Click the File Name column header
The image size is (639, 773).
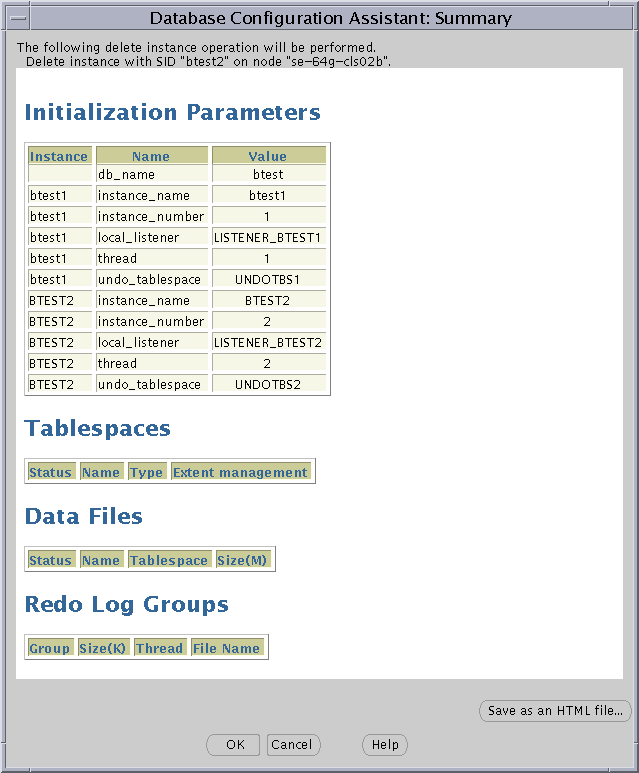[x=227, y=648]
